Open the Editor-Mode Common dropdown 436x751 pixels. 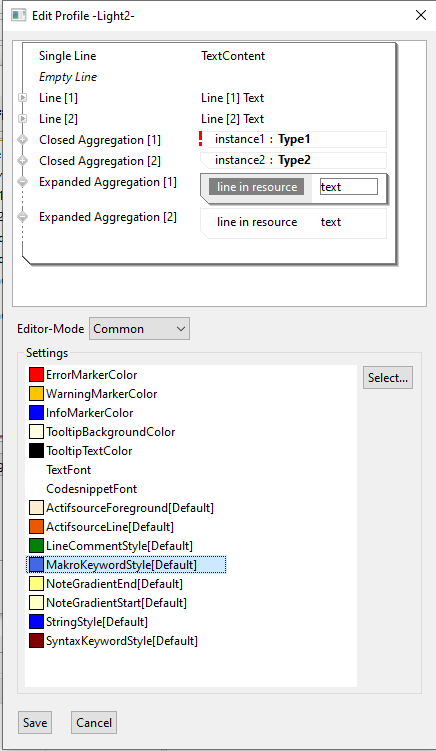click(139, 329)
